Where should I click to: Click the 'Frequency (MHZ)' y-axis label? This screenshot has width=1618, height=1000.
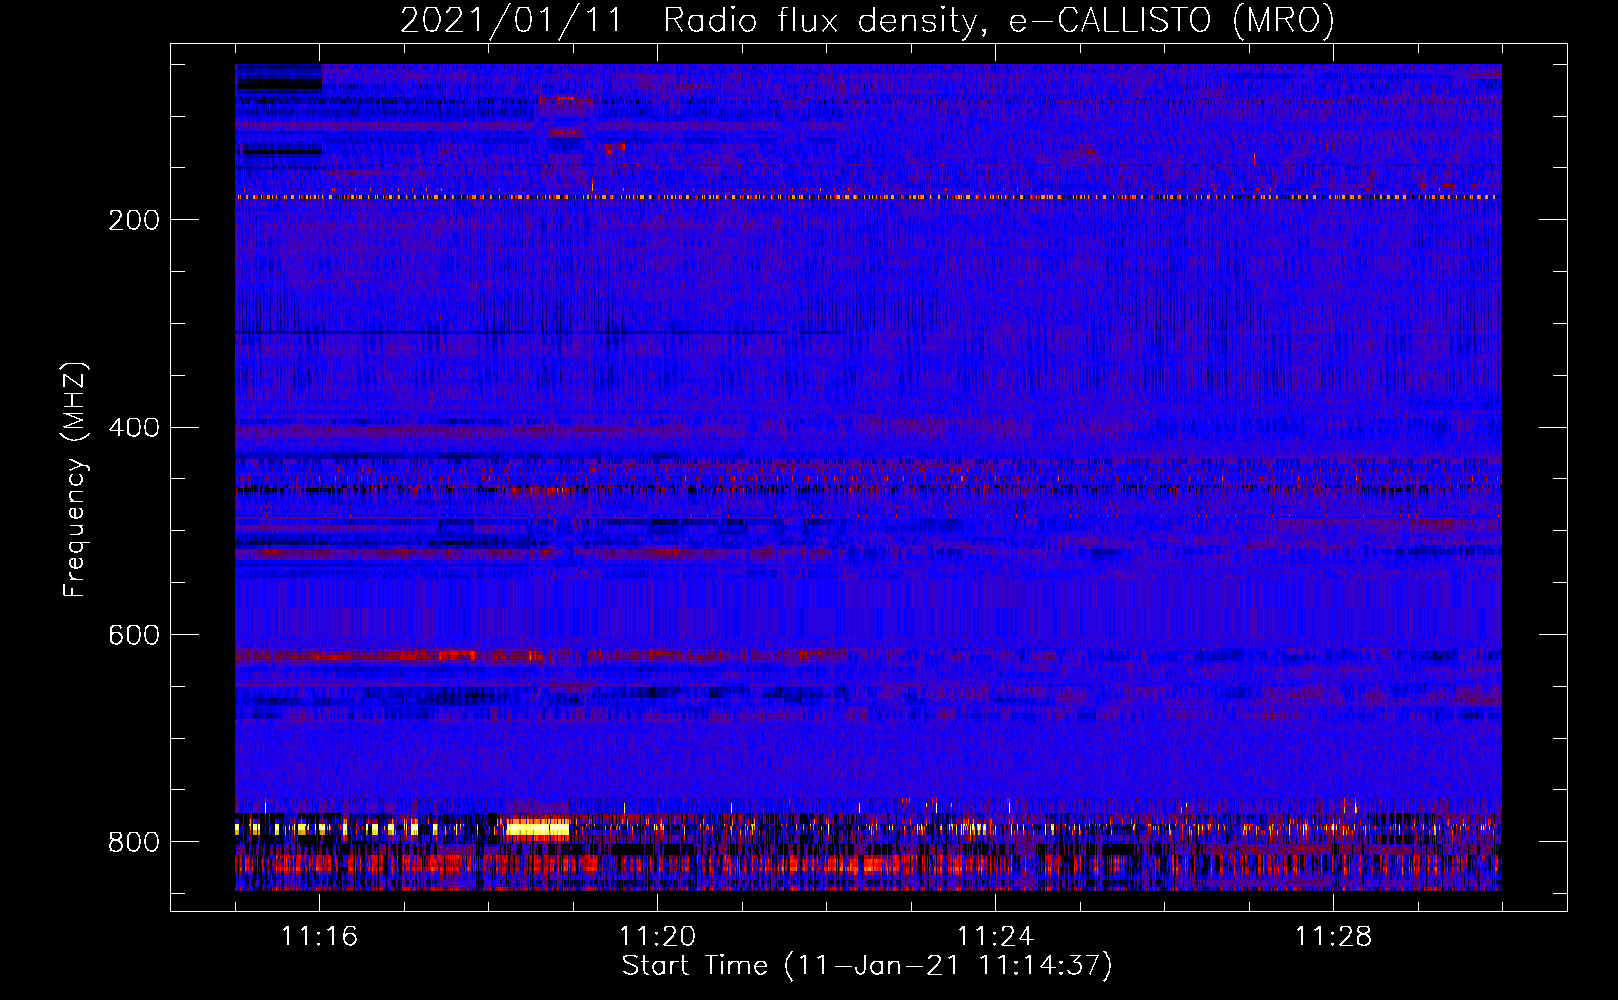(x=75, y=479)
